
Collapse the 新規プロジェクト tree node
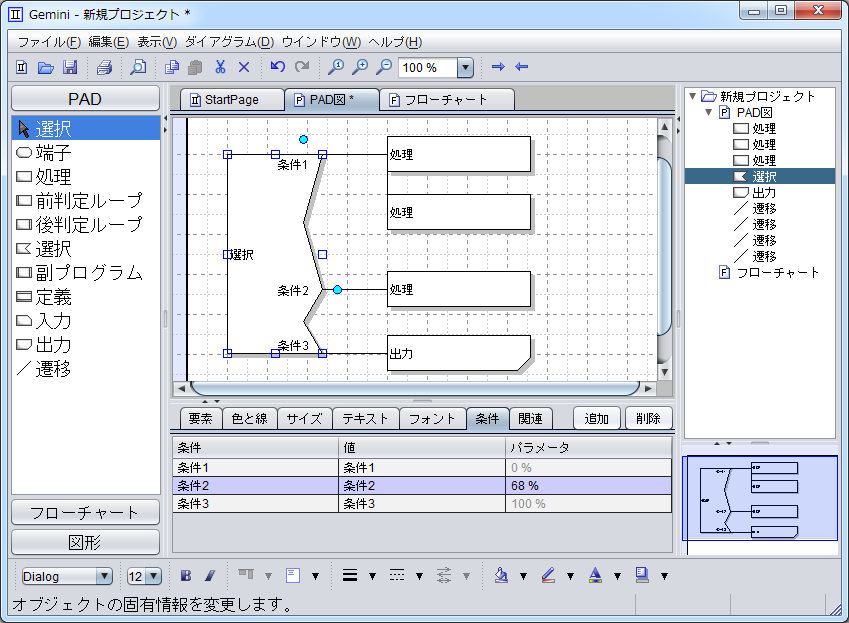(693, 96)
